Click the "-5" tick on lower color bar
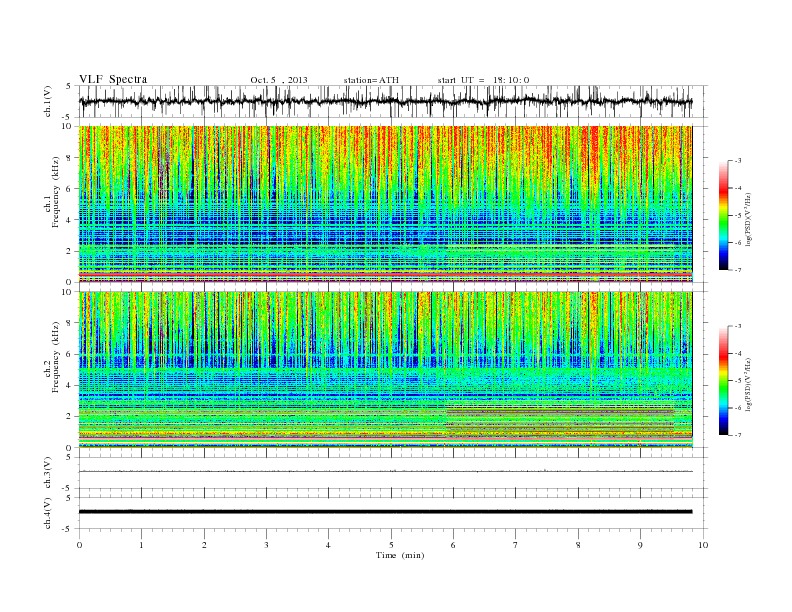This screenshot has height=612, width=792. coord(738,381)
